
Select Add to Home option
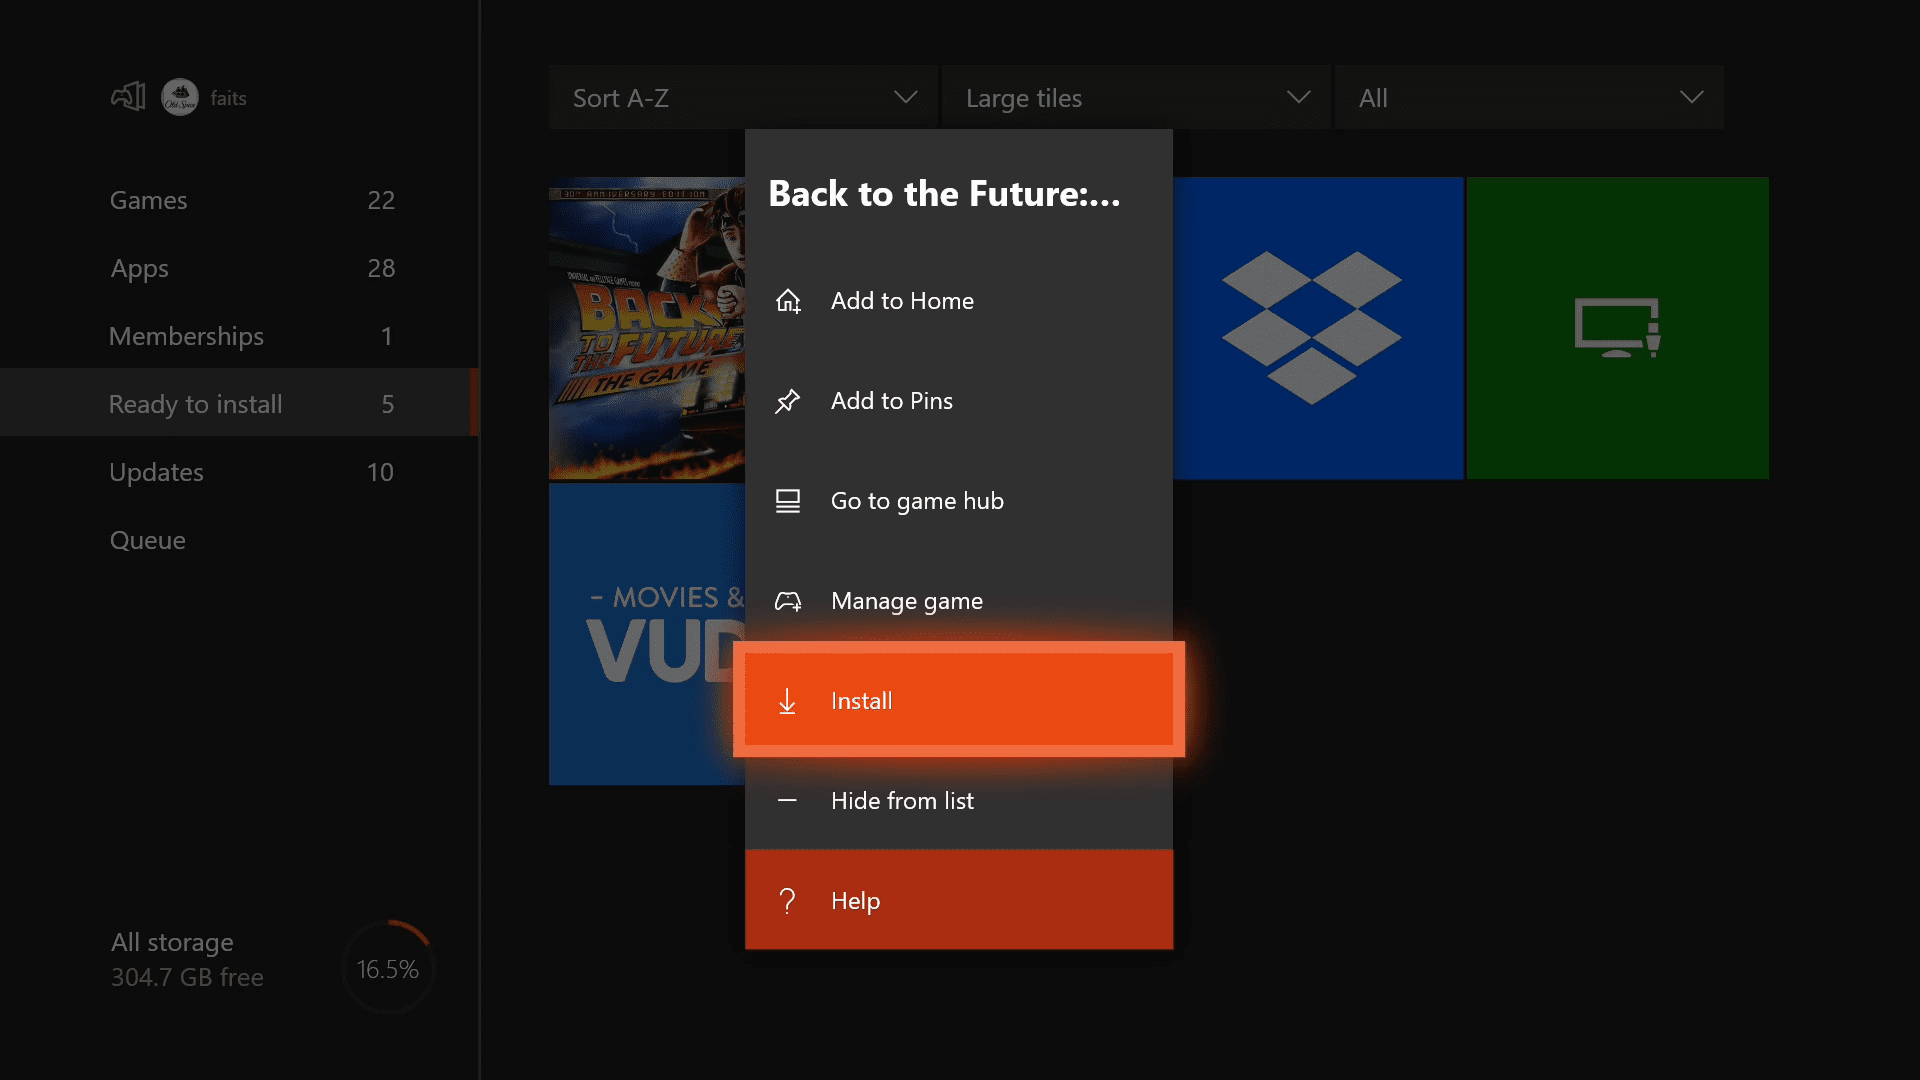point(959,299)
